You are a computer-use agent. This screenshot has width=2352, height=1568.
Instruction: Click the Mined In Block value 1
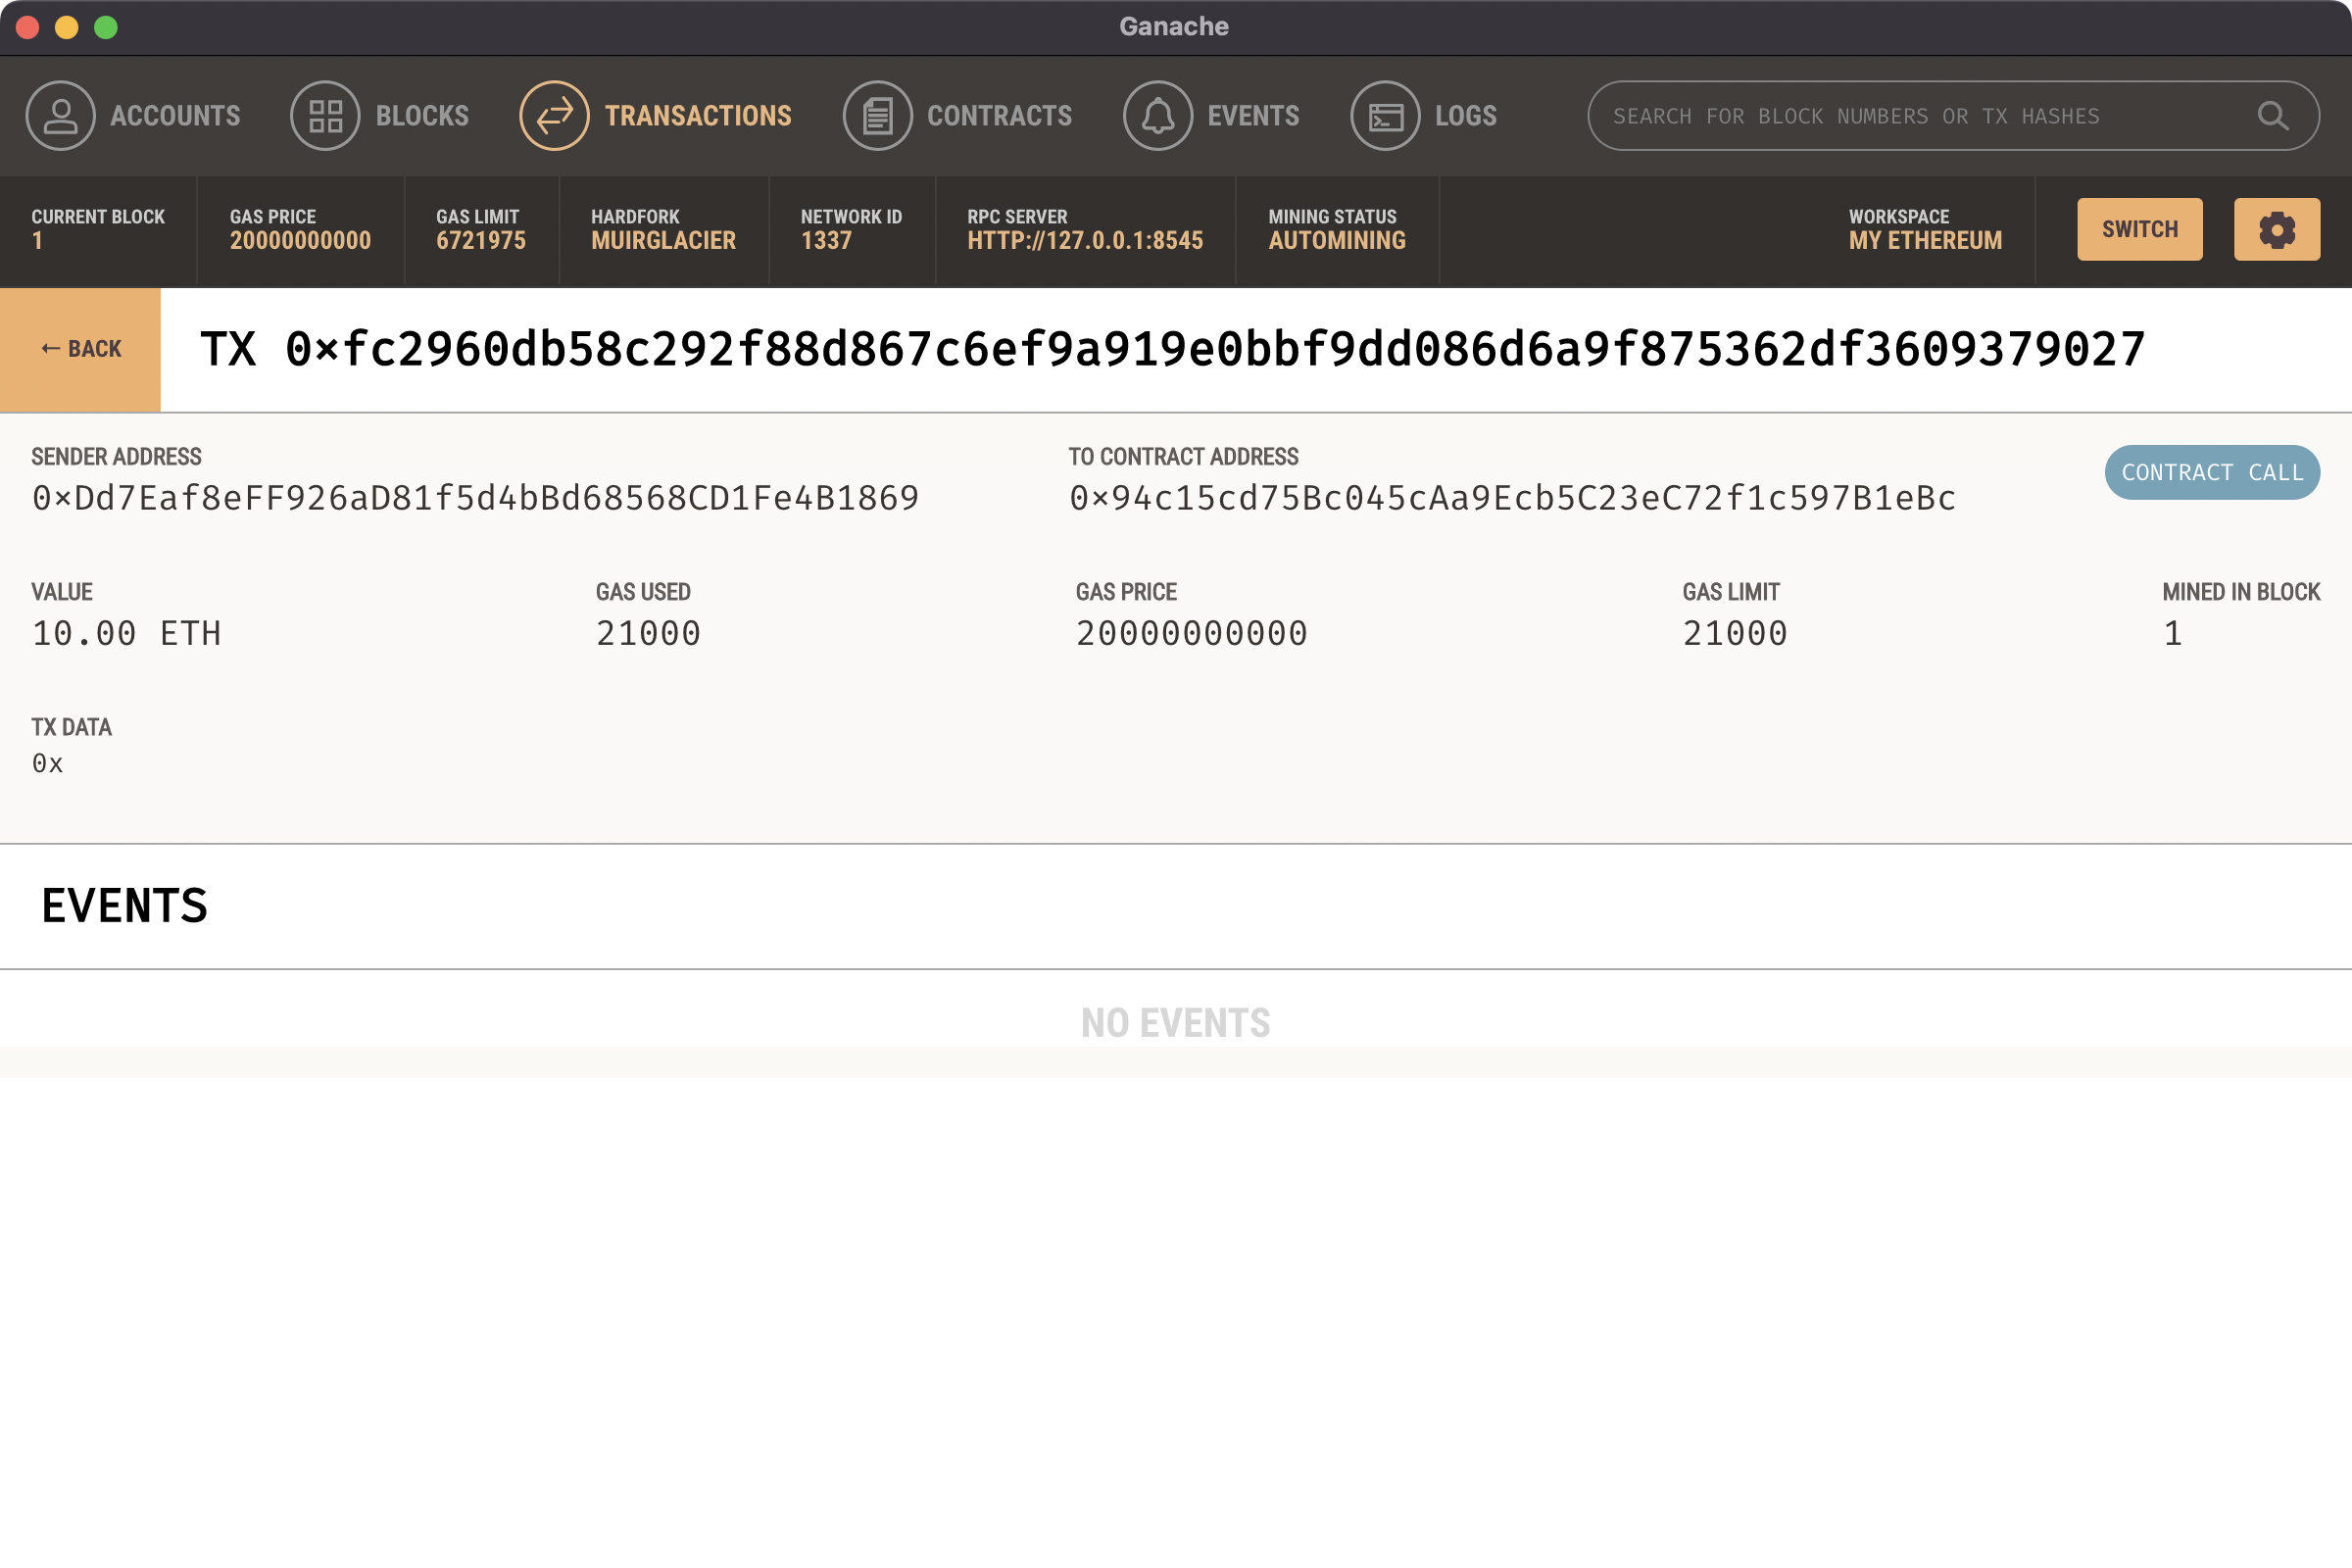pyautogui.click(x=2173, y=633)
